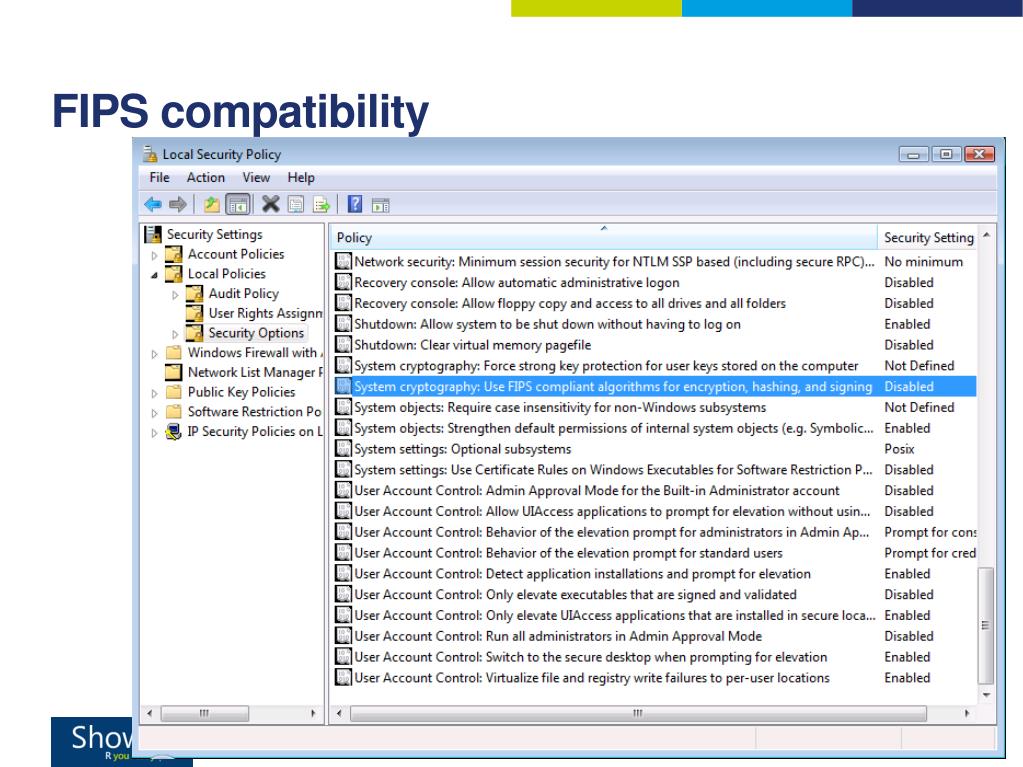Open the File menu
Screen dimensions: 1023x767
[x=159, y=177]
